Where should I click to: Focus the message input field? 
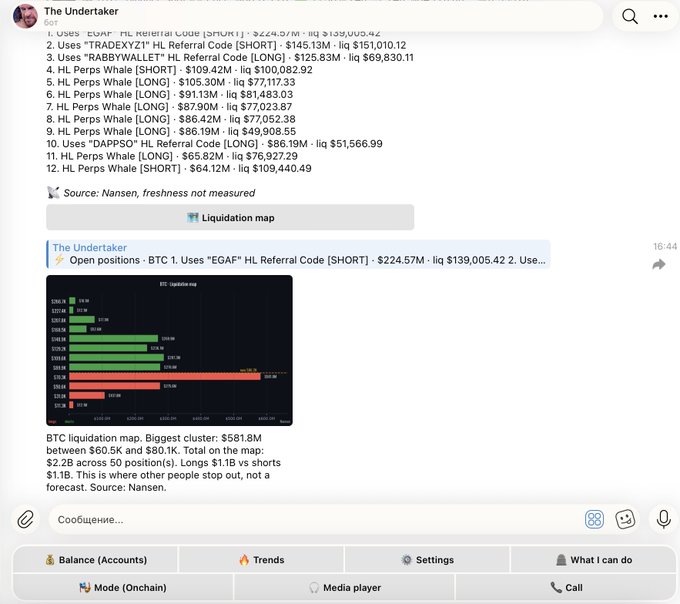pos(317,519)
